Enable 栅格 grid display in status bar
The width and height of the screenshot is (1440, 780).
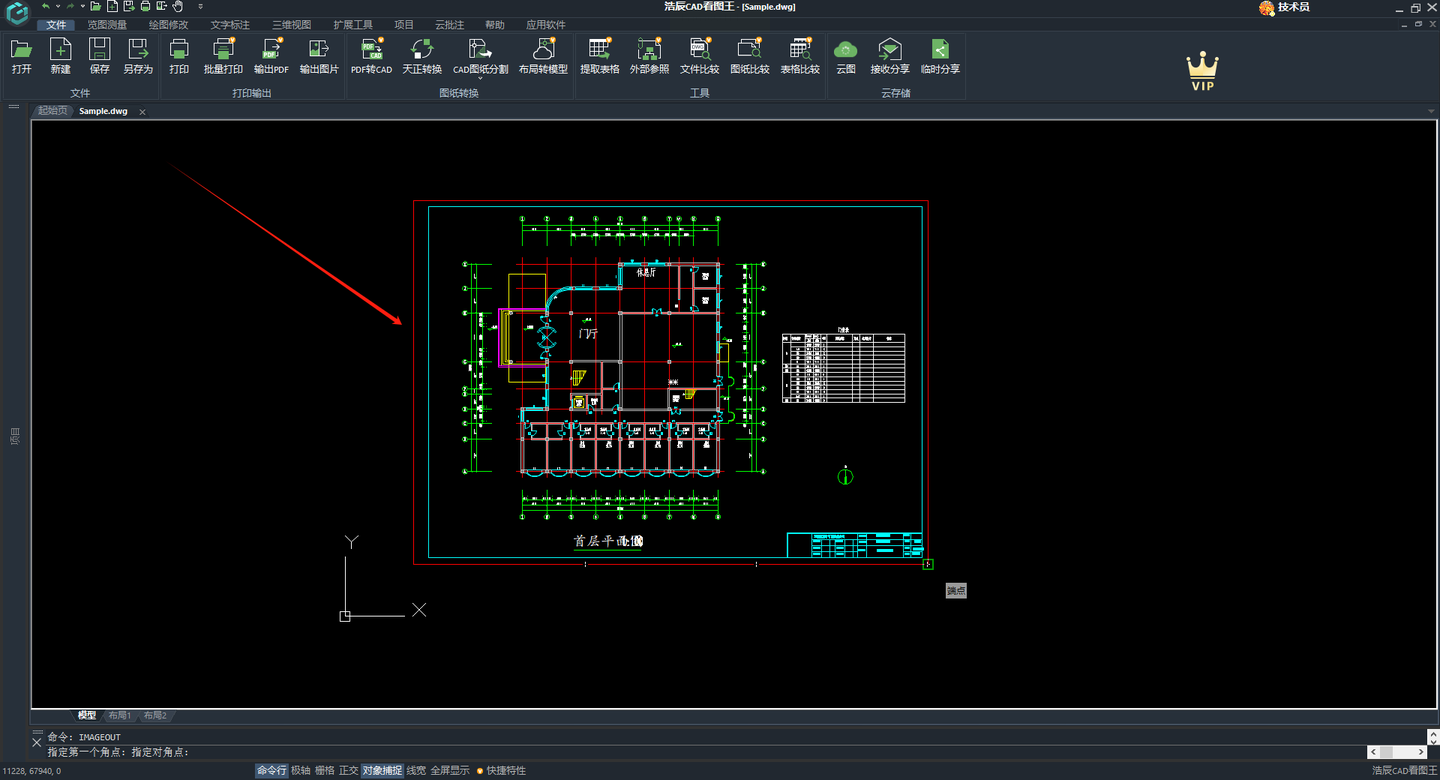[325, 771]
